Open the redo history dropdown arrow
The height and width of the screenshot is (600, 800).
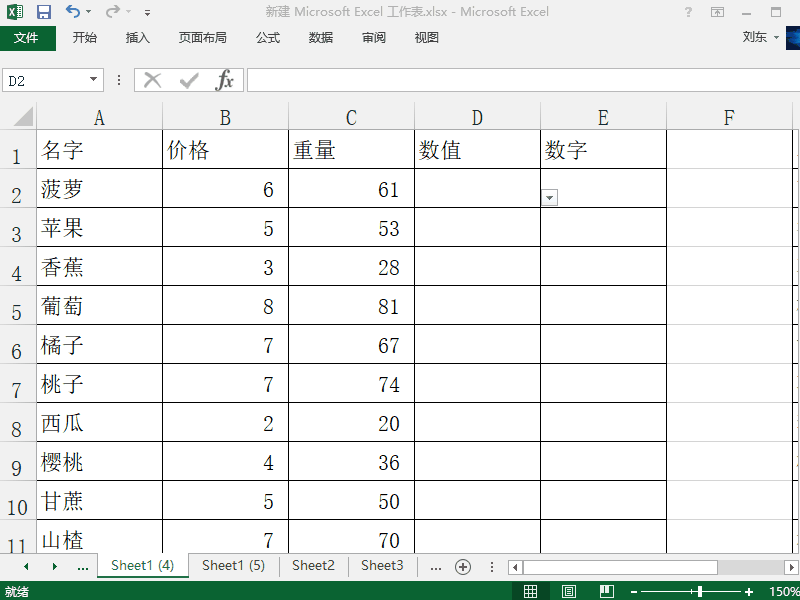pos(128,12)
